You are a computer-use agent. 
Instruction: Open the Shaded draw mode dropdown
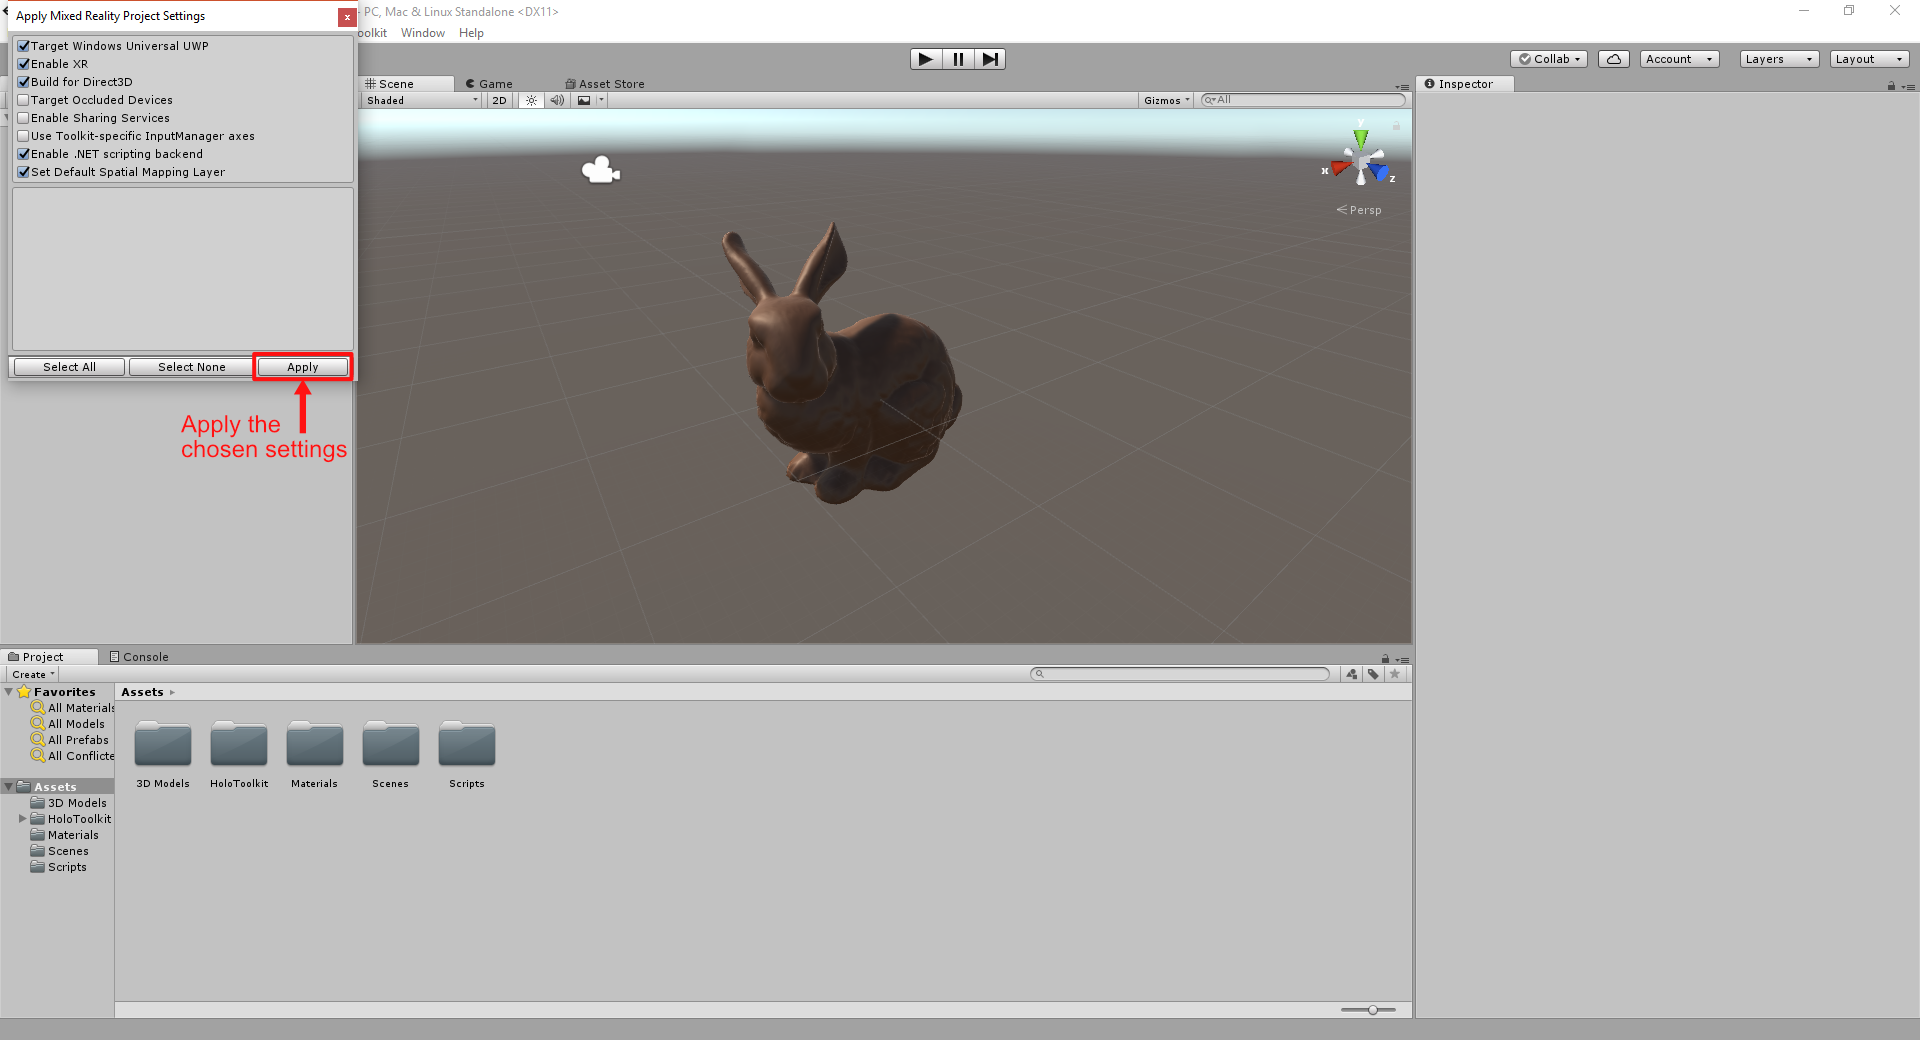(421, 100)
